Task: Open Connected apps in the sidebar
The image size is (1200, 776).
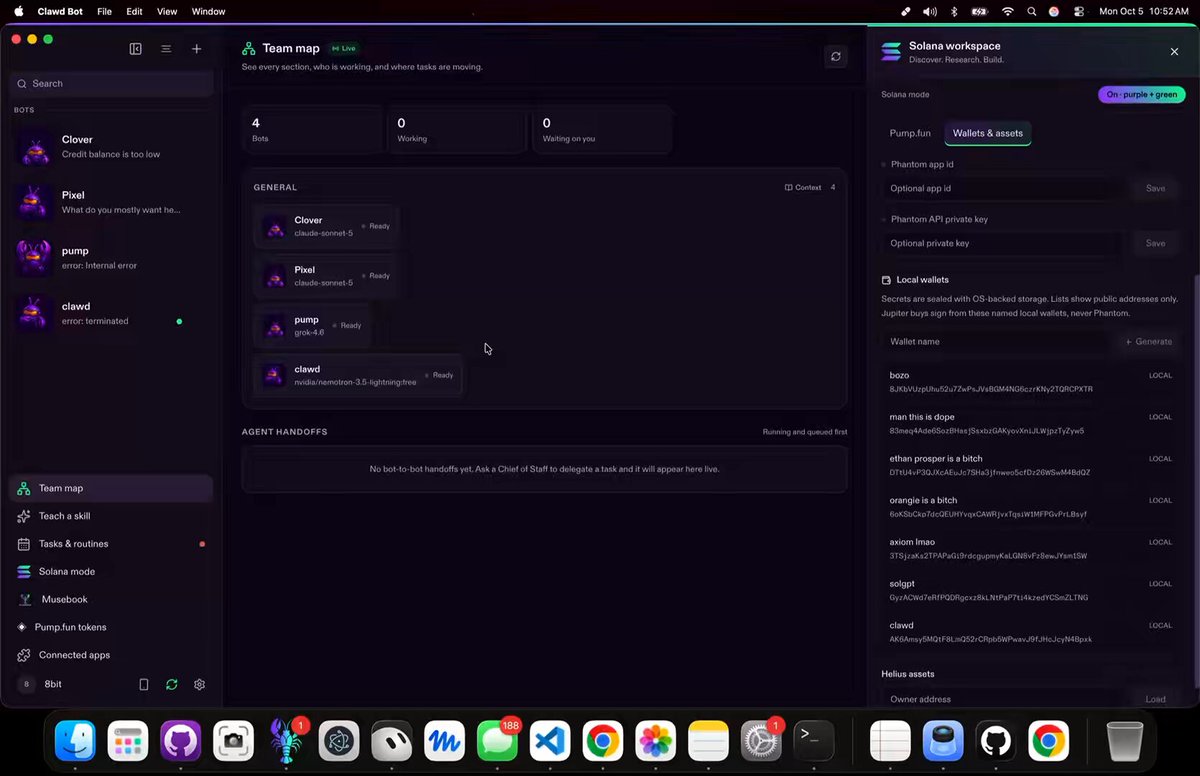Action: [111, 655]
